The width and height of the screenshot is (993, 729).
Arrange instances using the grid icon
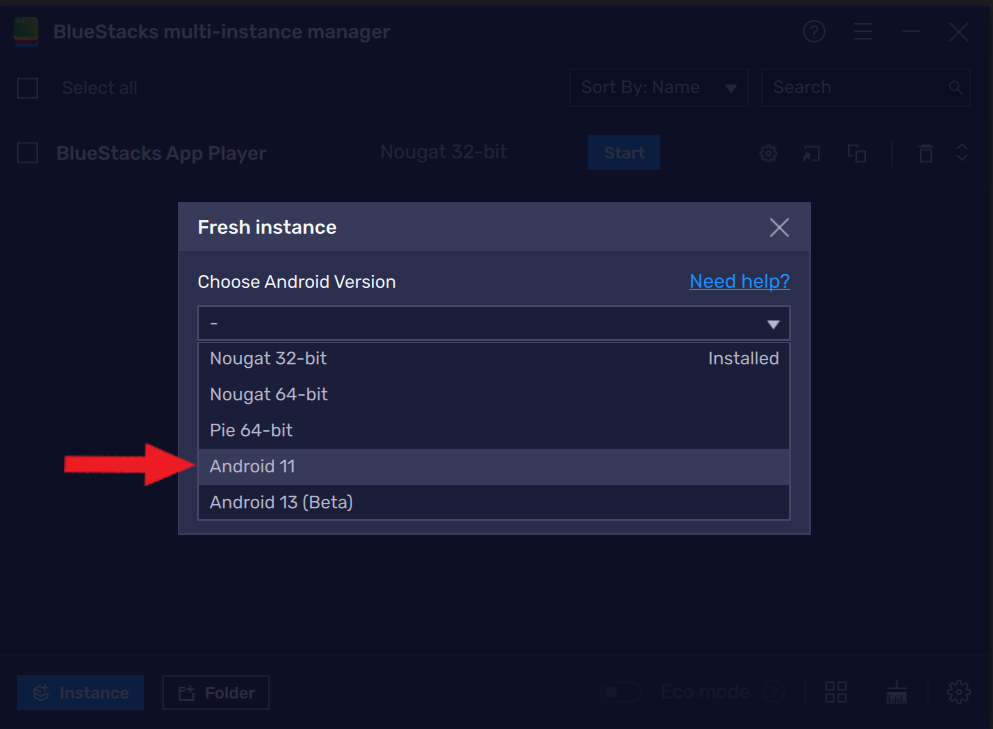click(x=836, y=692)
